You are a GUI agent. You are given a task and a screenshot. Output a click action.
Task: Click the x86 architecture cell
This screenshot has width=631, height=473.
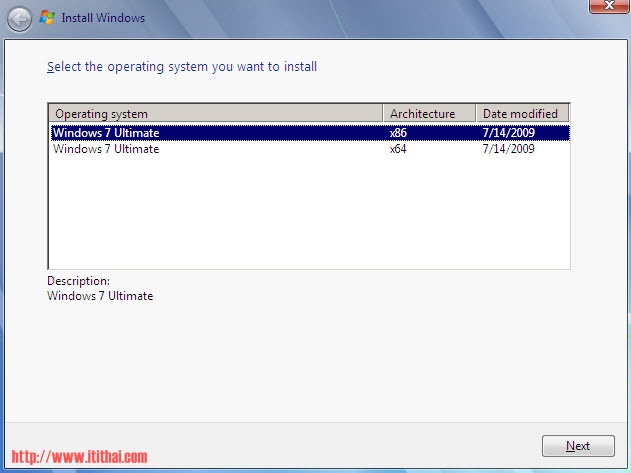click(398, 133)
